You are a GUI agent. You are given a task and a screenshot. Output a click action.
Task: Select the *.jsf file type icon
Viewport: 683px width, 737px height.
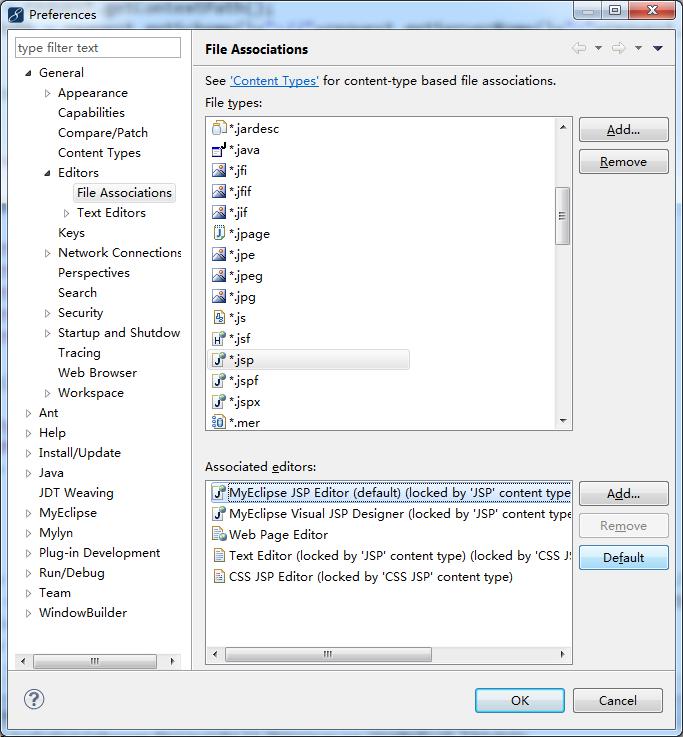pos(219,338)
